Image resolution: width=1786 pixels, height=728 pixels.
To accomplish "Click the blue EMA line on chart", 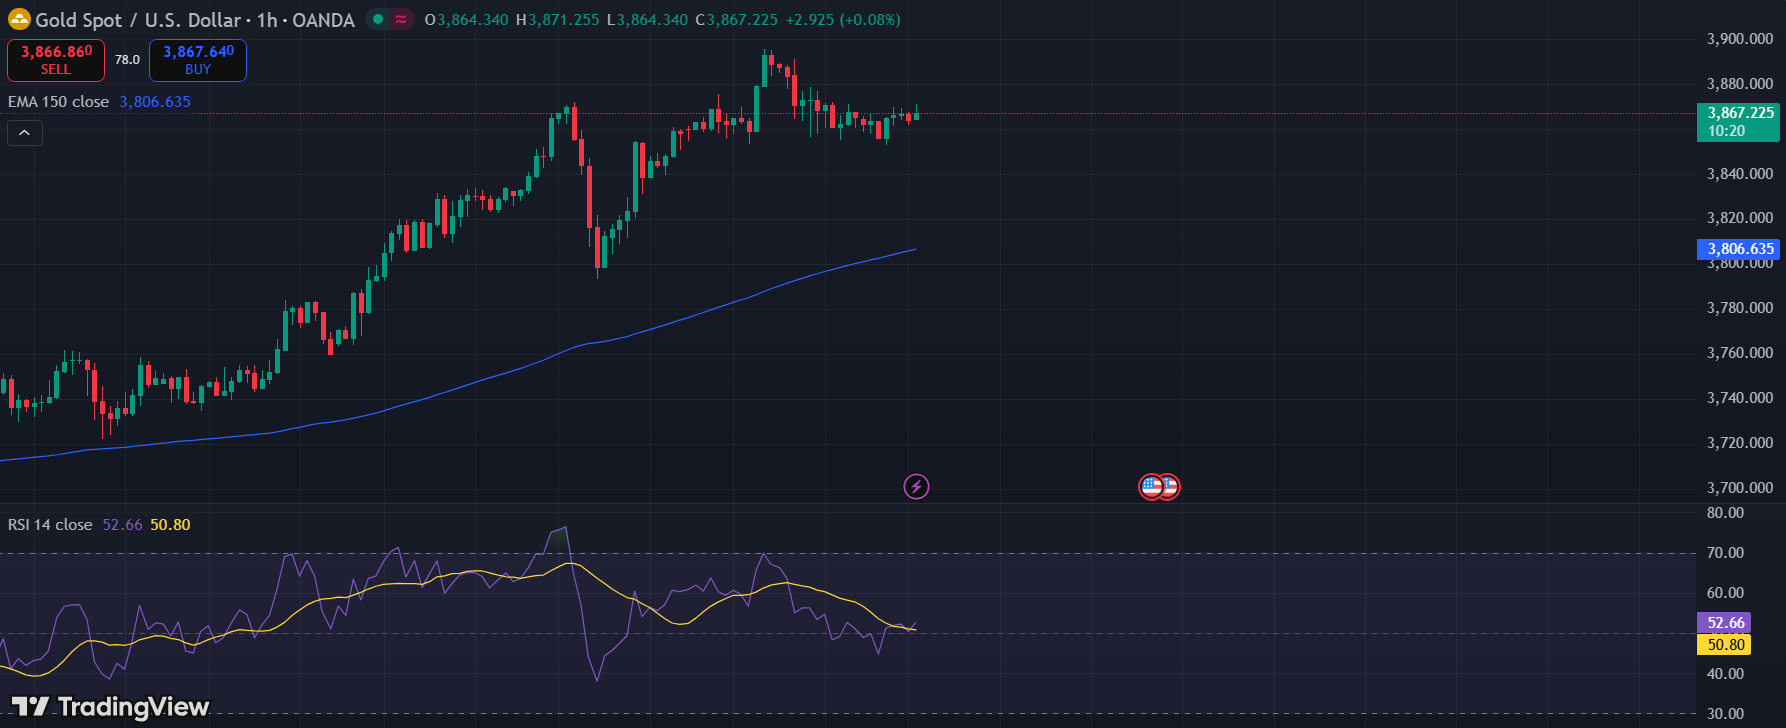I will [700, 313].
